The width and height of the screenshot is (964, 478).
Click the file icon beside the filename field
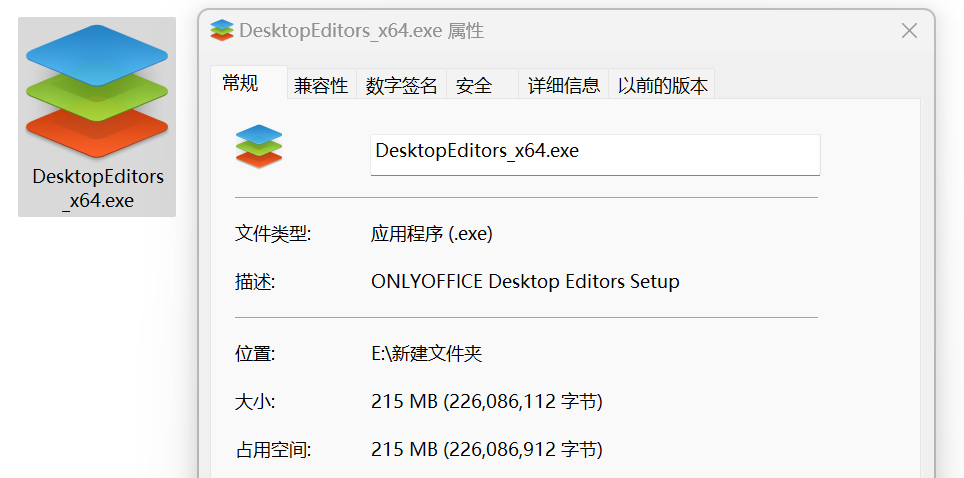point(259,146)
